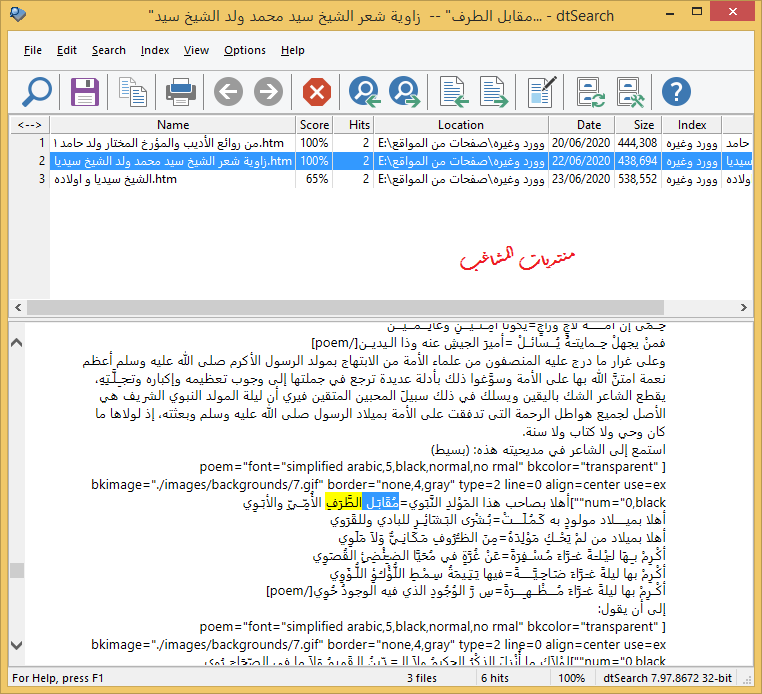
Task: Click the Name column header
Action: tap(173, 125)
